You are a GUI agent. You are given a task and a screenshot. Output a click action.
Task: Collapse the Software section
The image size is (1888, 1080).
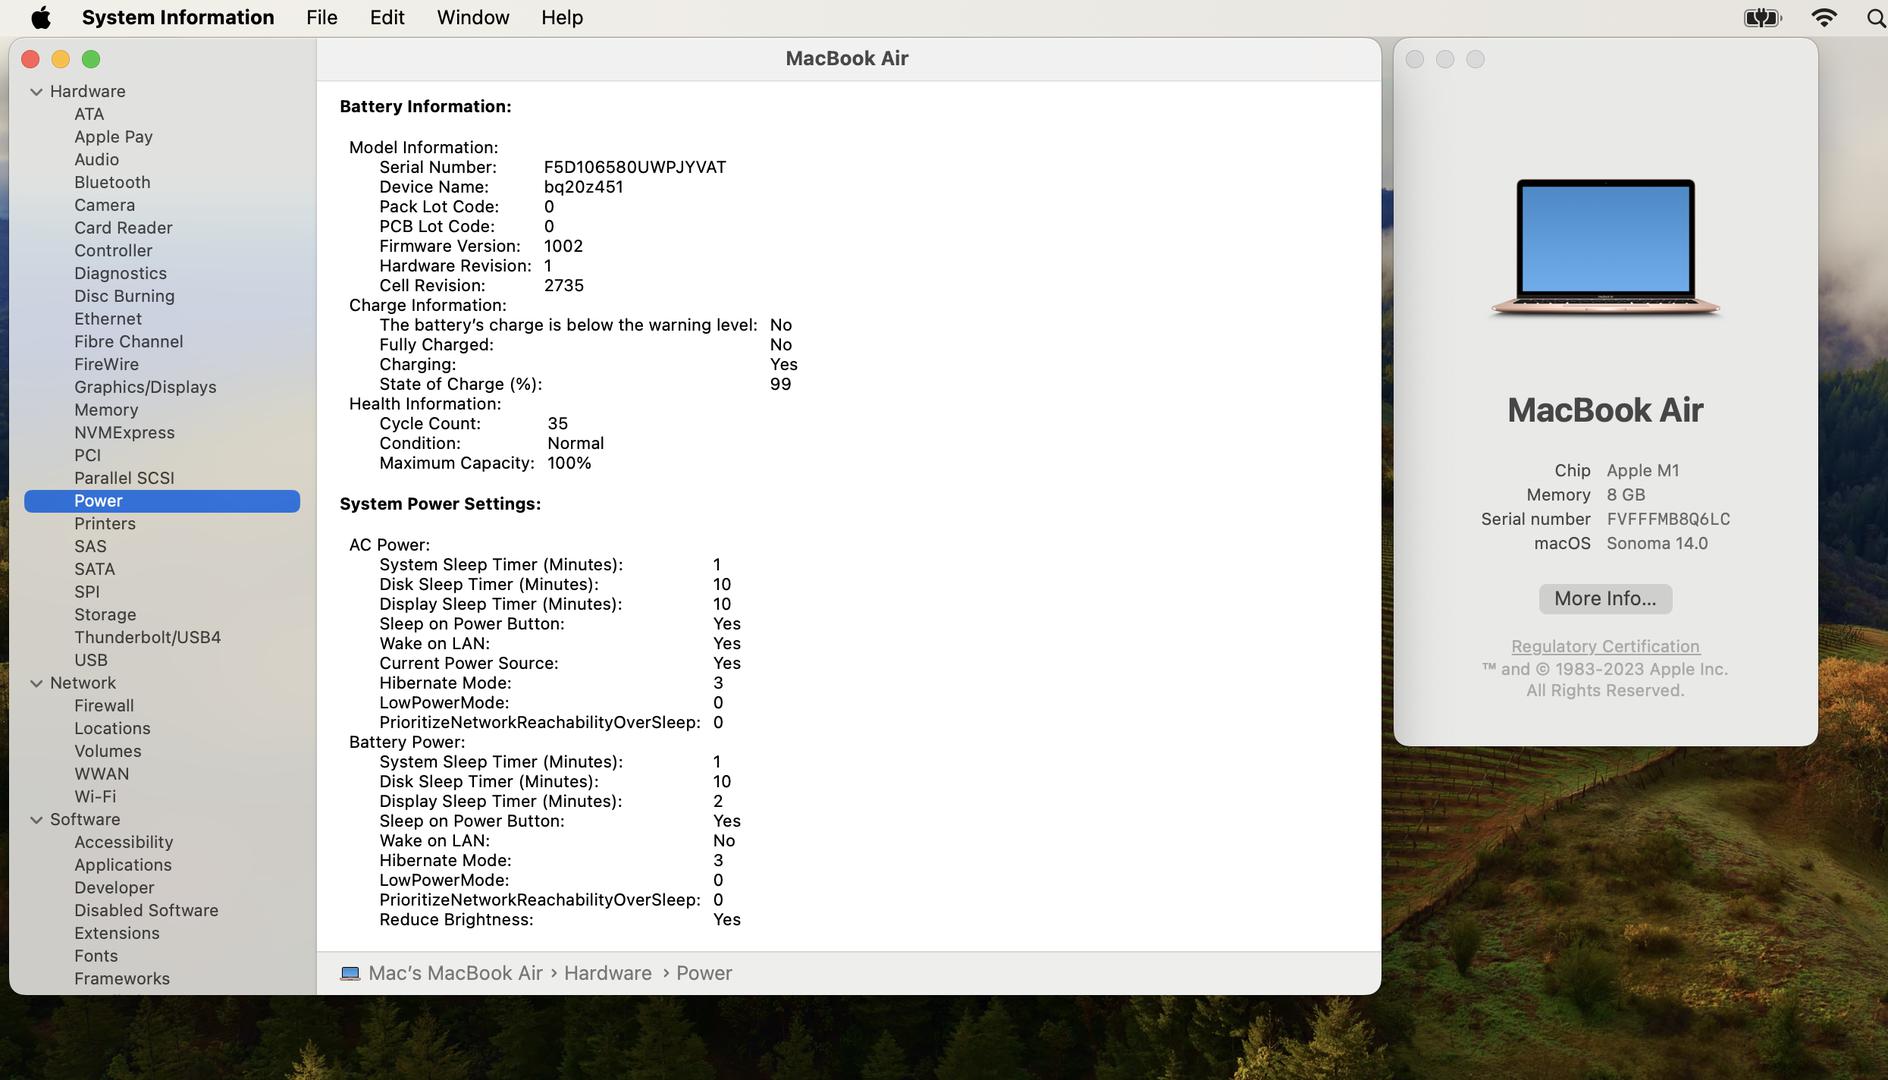tap(36, 819)
